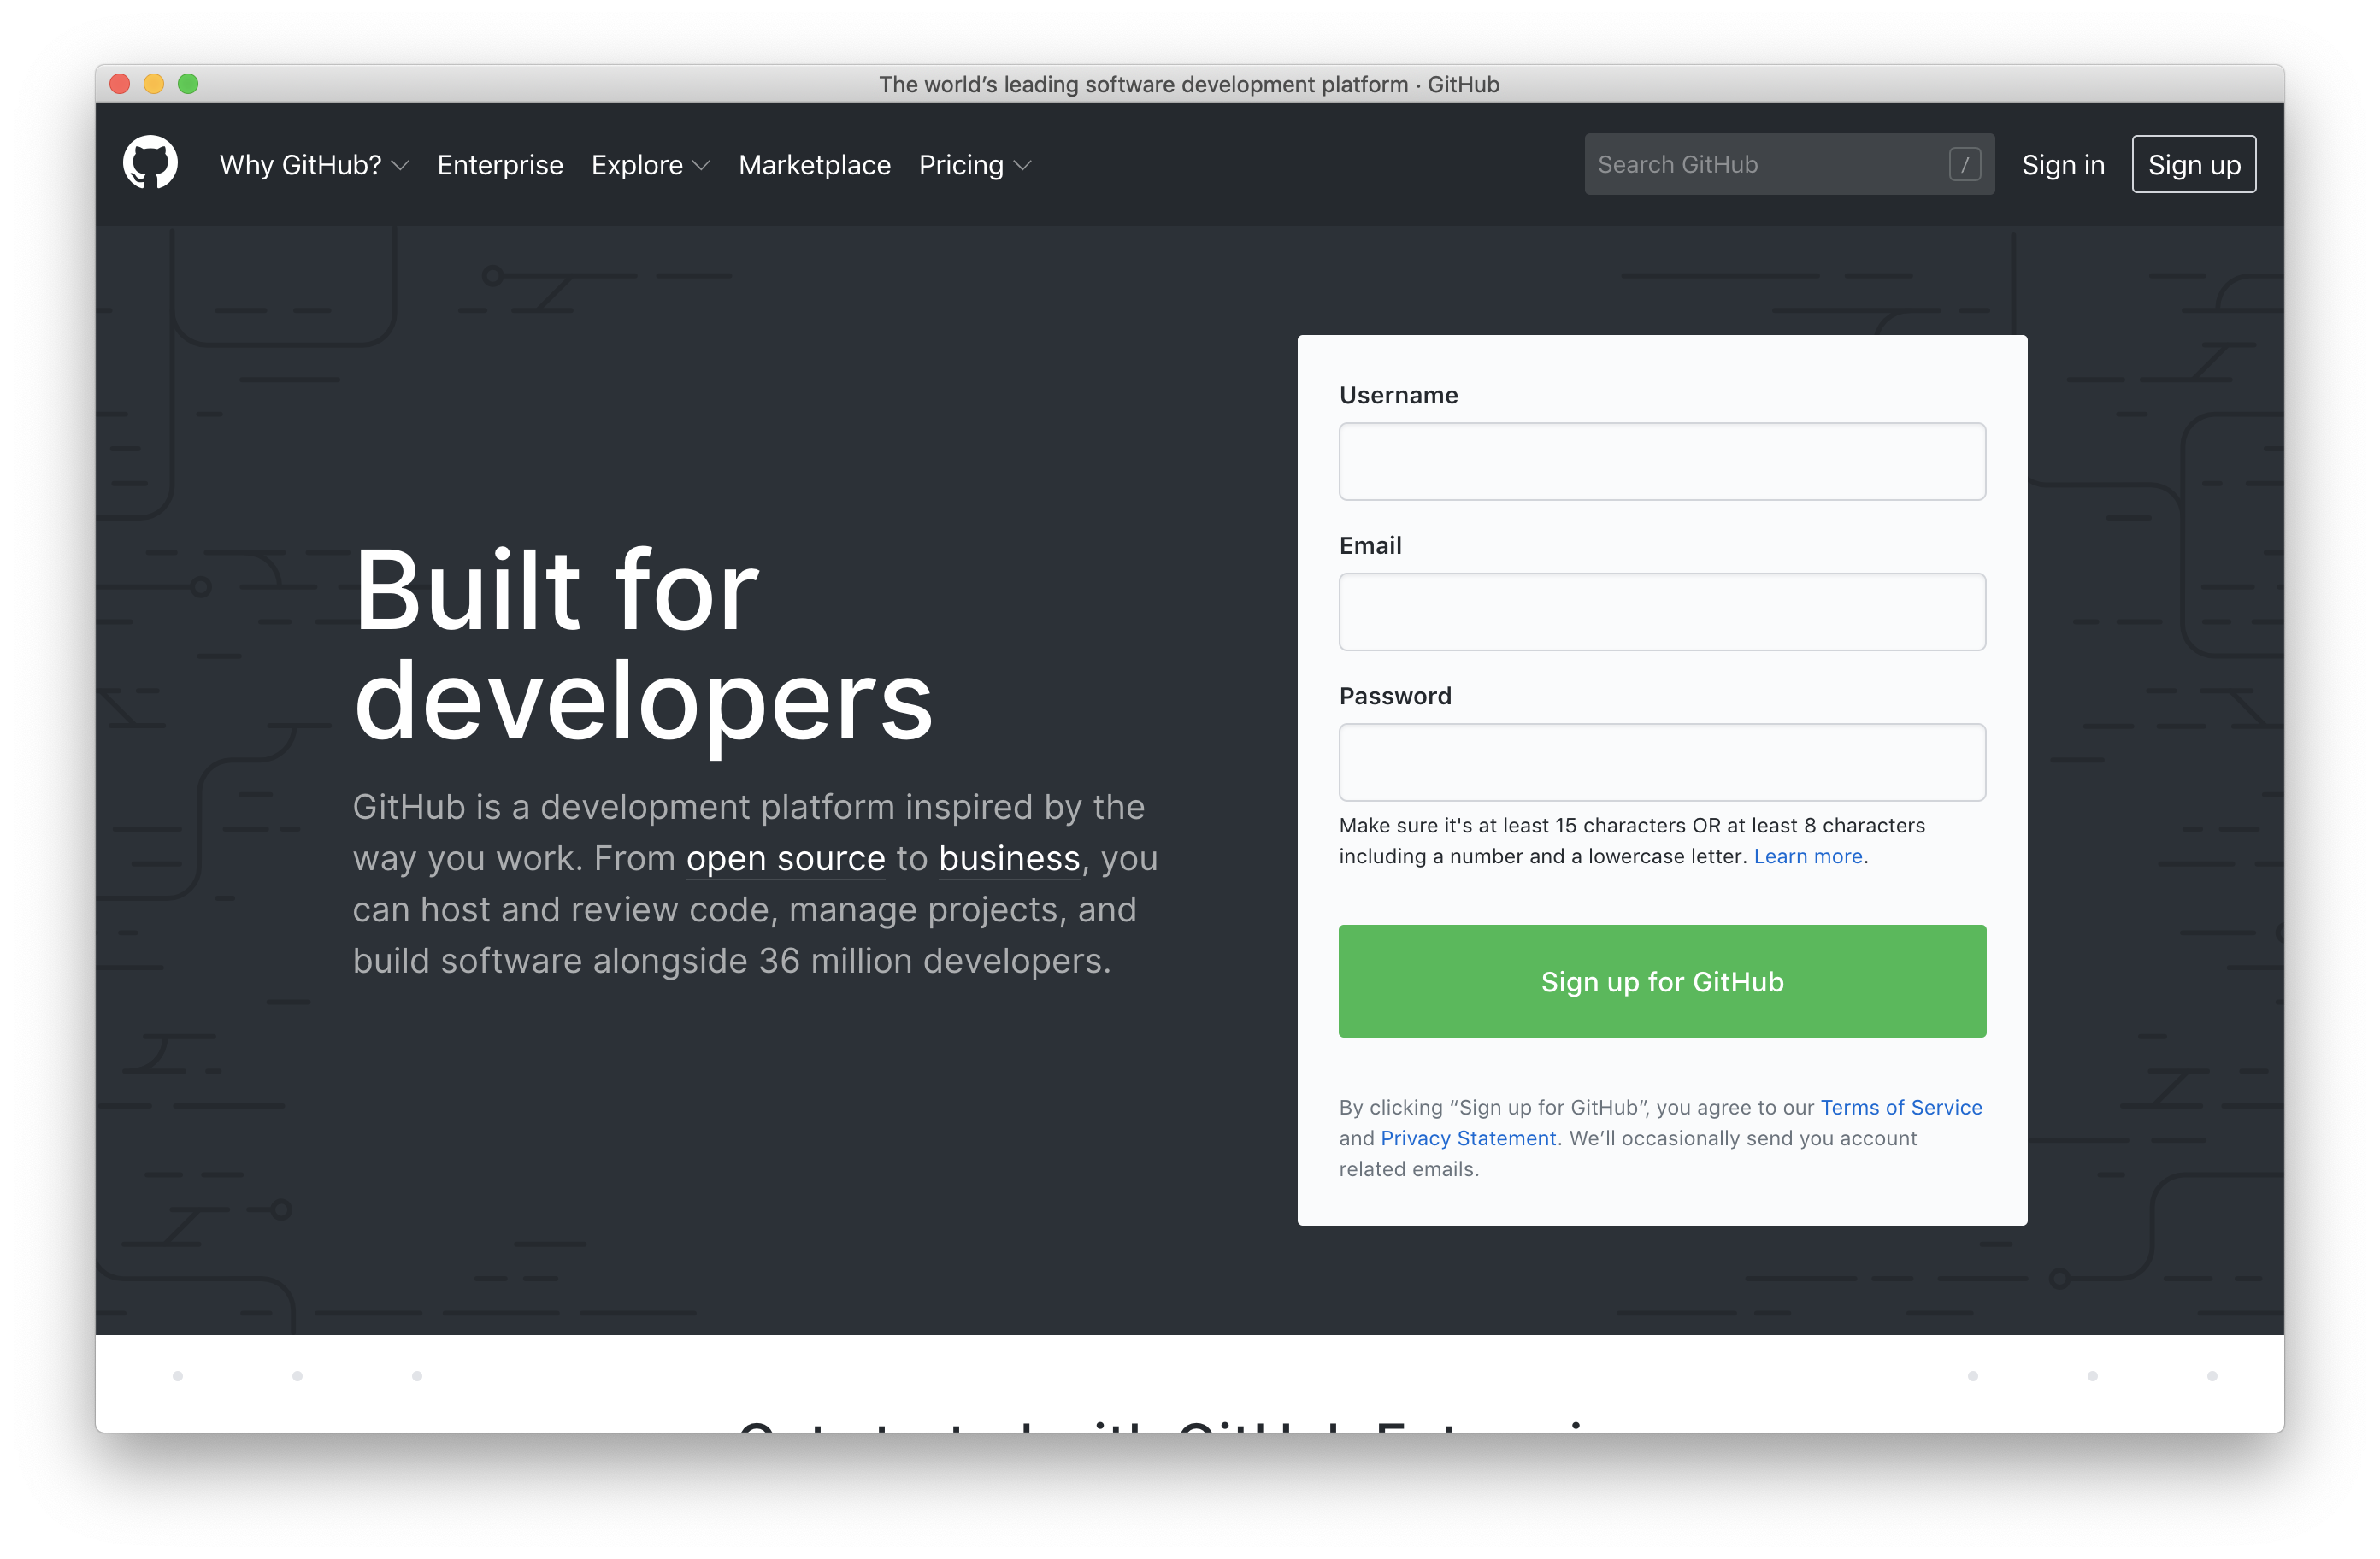This screenshot has height=1559, width=2380.
Task: Click the Privacy Statement link
Action: [x=1469, y=1138]
